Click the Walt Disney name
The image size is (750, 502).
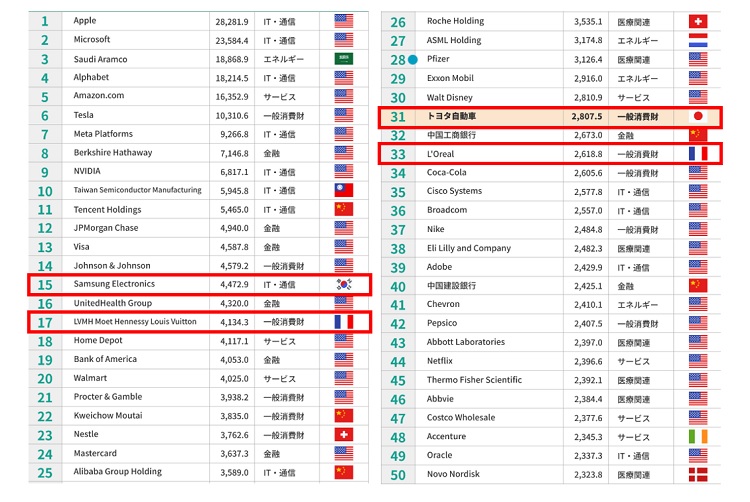pyautogui.click(x=450, y=98)
